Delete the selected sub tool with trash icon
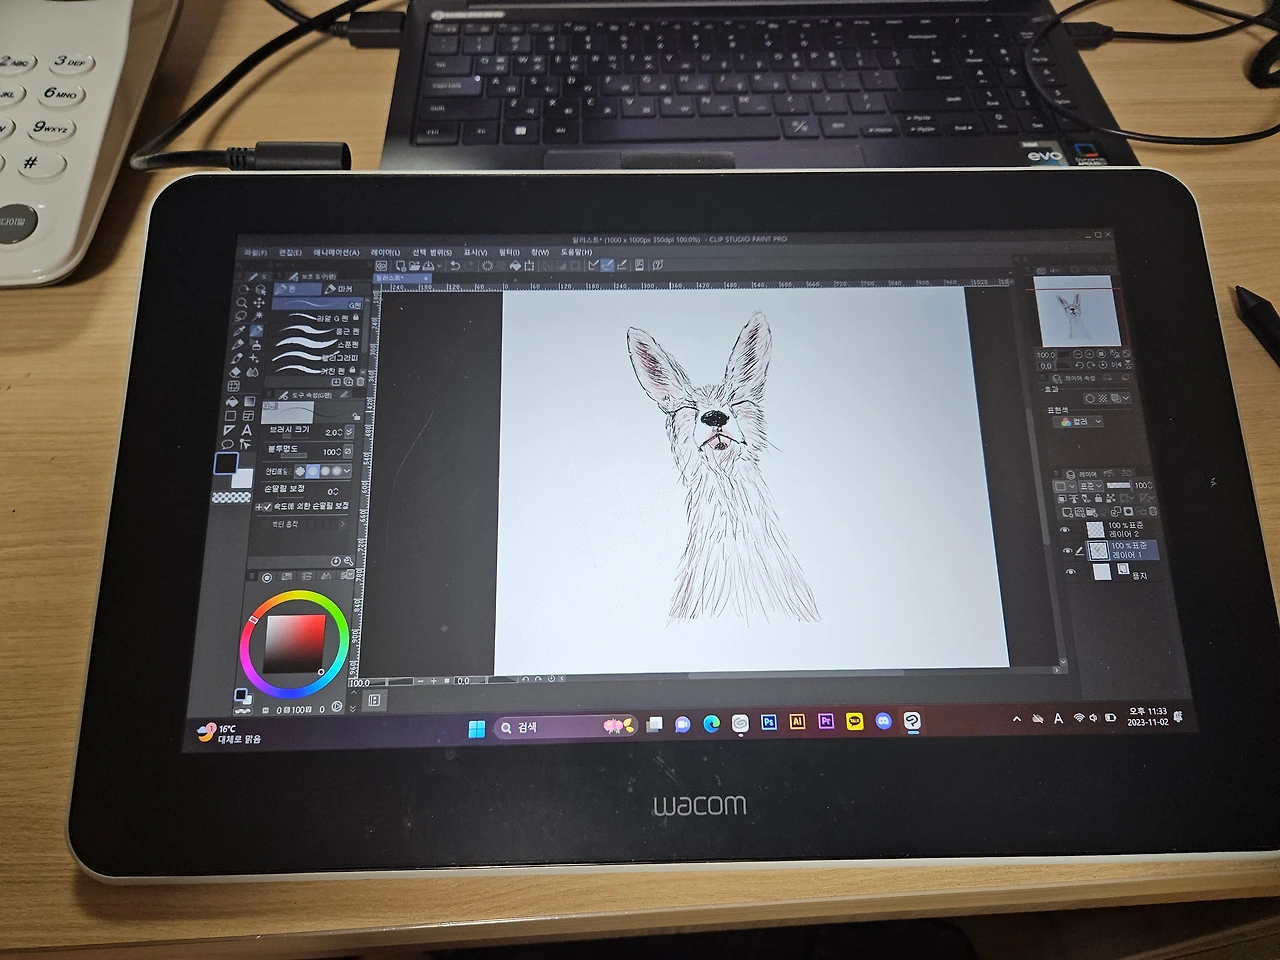This screenshot has width=1280, height=960. (x=359, y=381)
